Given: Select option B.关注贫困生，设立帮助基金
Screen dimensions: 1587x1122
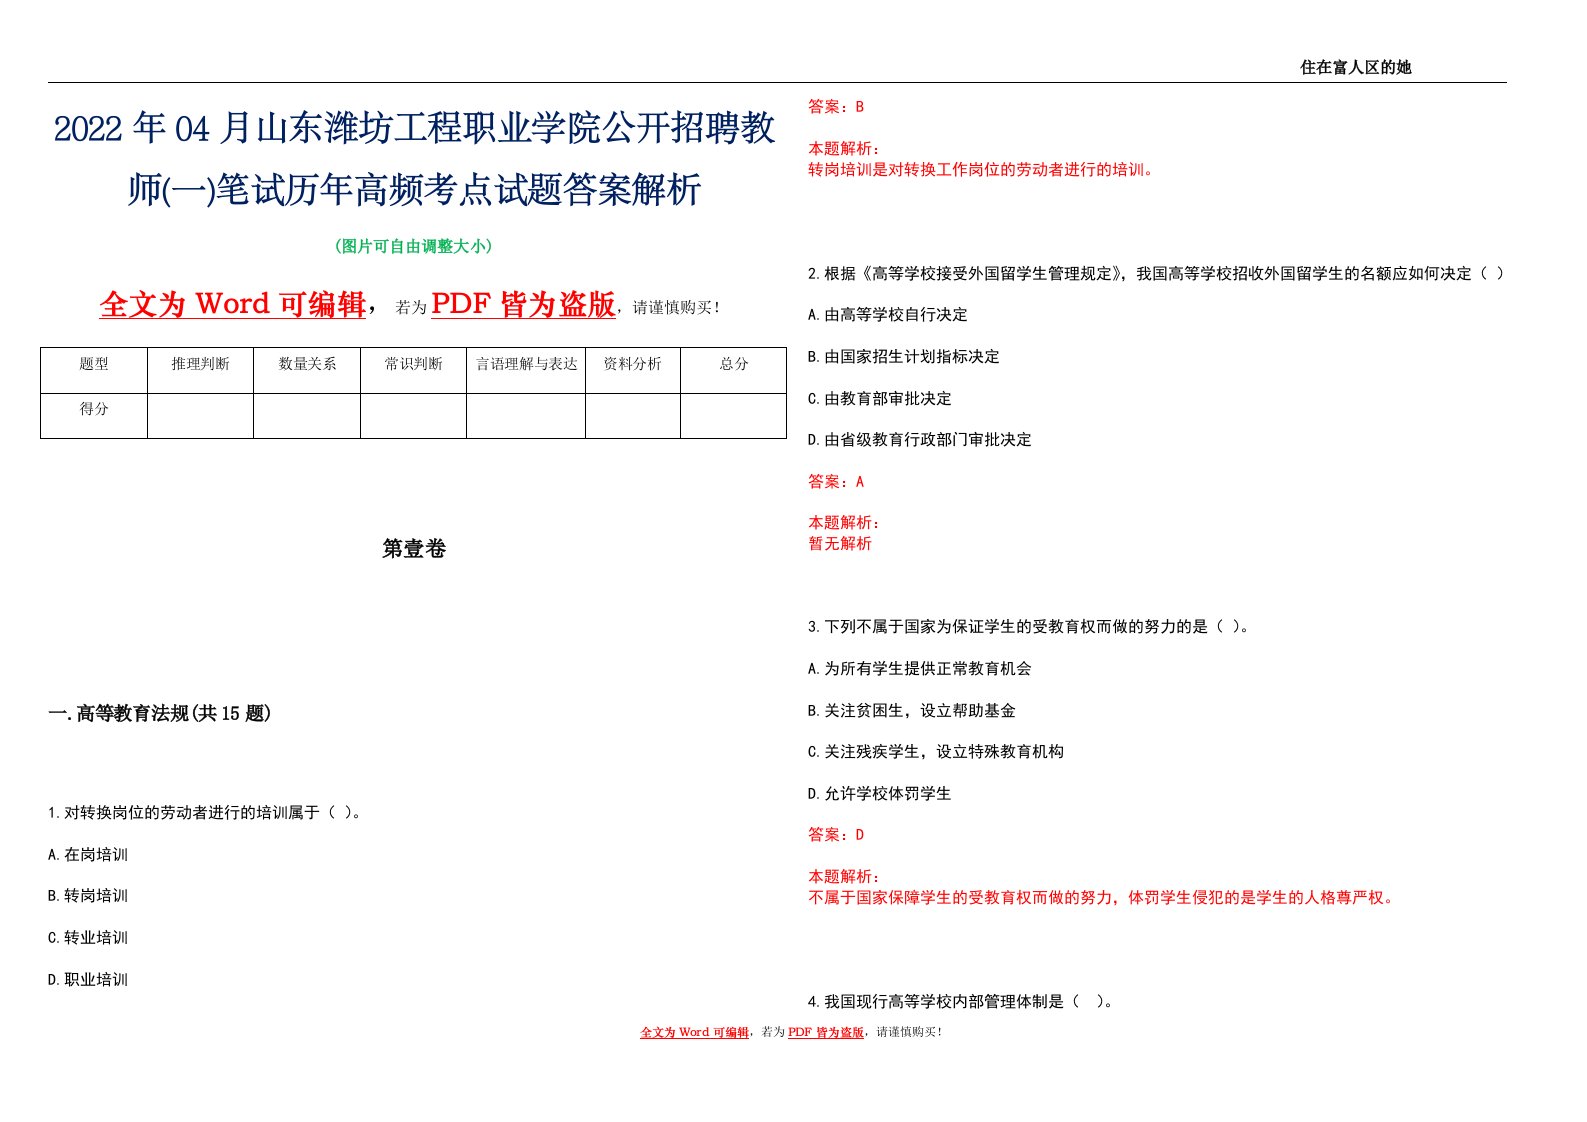Looking at the screenshot, I should click(912, 711).
